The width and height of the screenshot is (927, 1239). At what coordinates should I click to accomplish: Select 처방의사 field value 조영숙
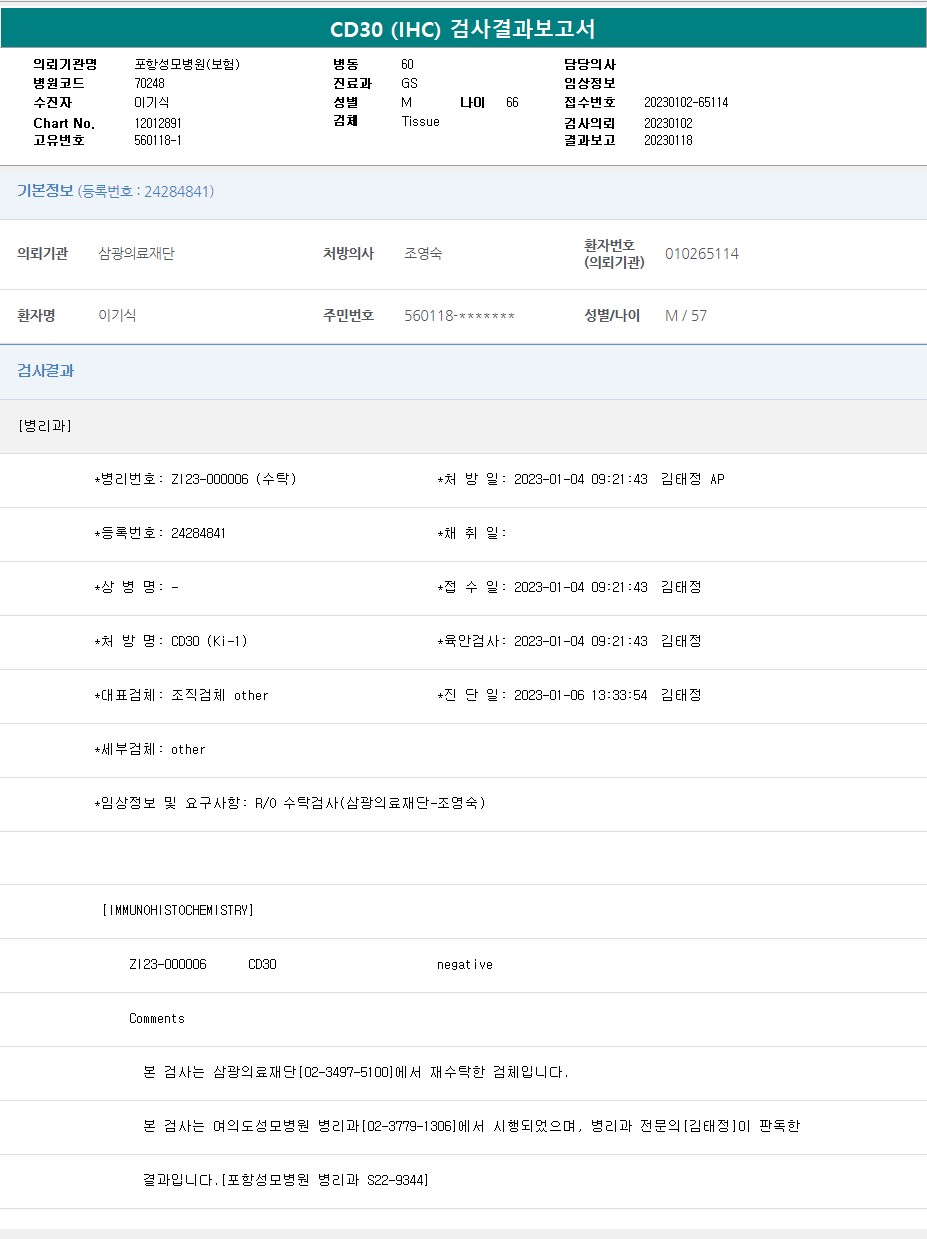click(x=423, y=254)
